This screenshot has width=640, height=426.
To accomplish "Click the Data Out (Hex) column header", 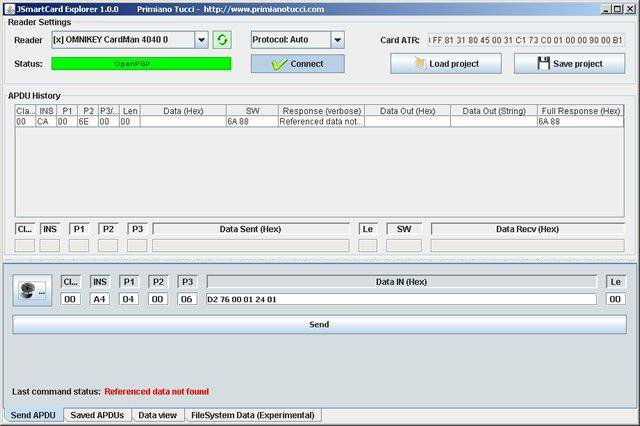I will pyautogui.click(x=407, y=111).
